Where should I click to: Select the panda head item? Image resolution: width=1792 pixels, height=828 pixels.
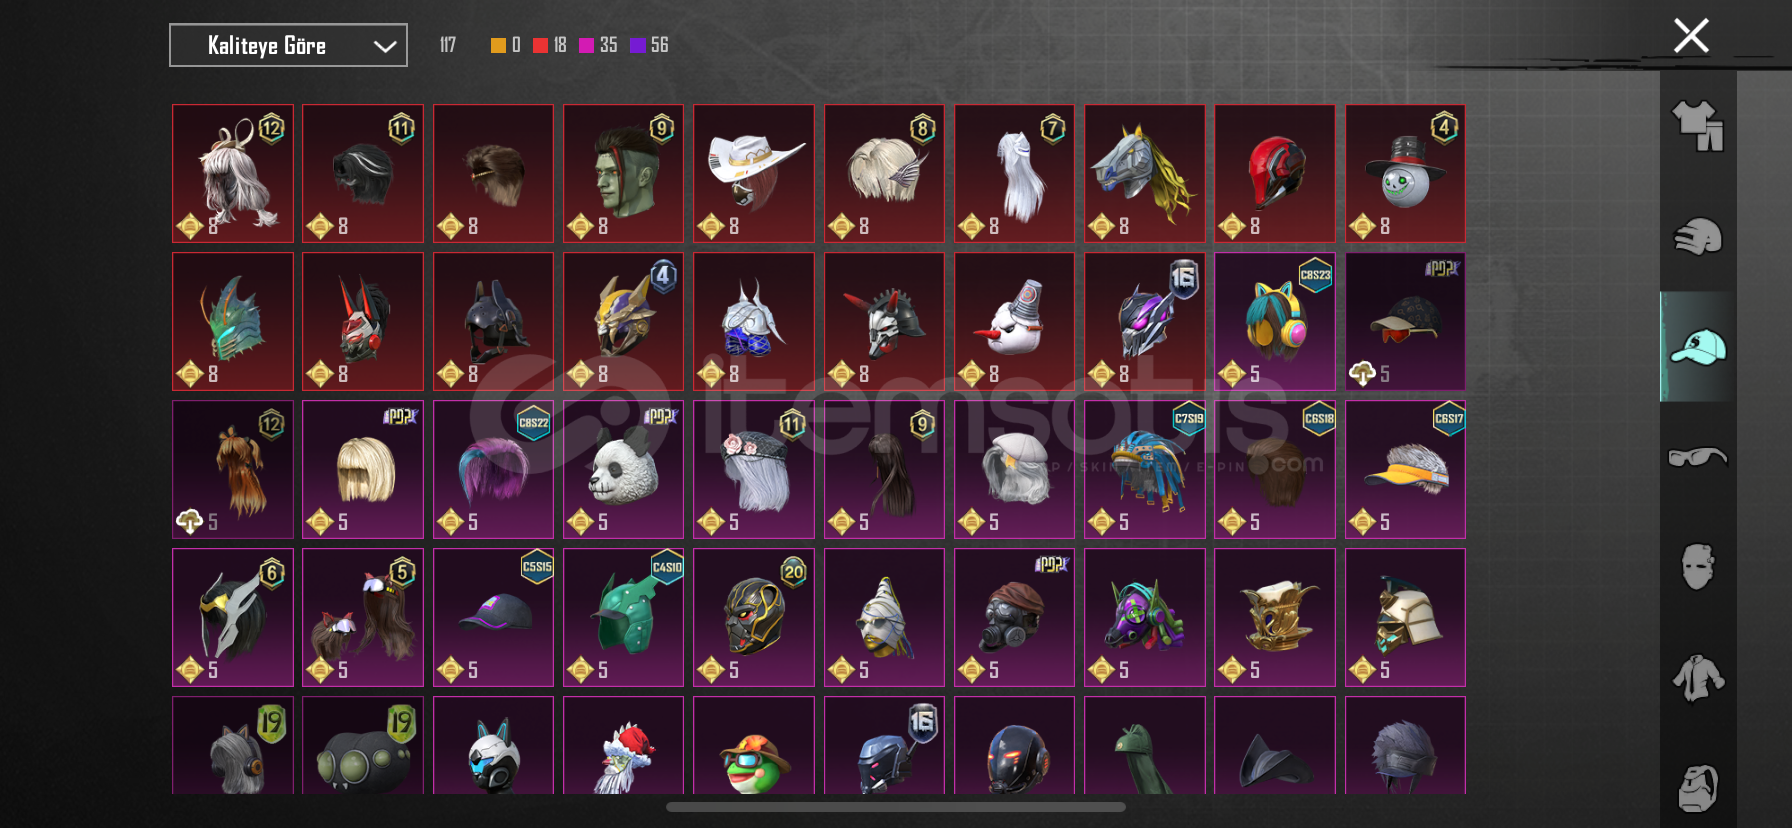coord(623,469)
